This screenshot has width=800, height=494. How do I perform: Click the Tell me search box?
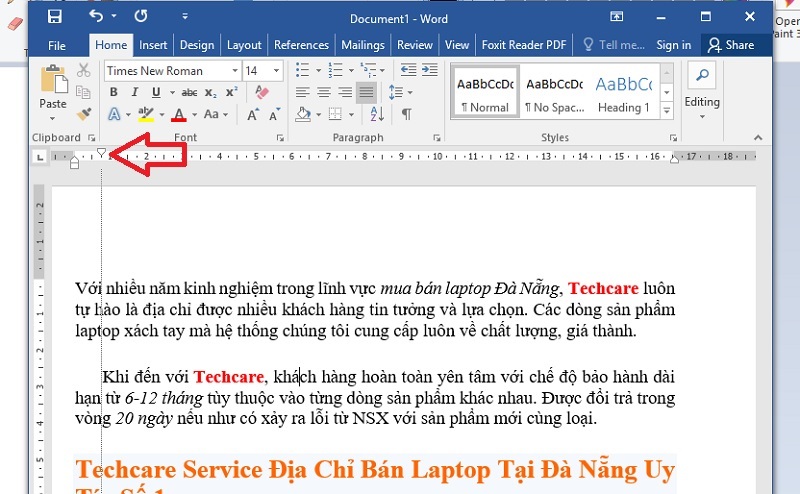[x=614, y=45]
